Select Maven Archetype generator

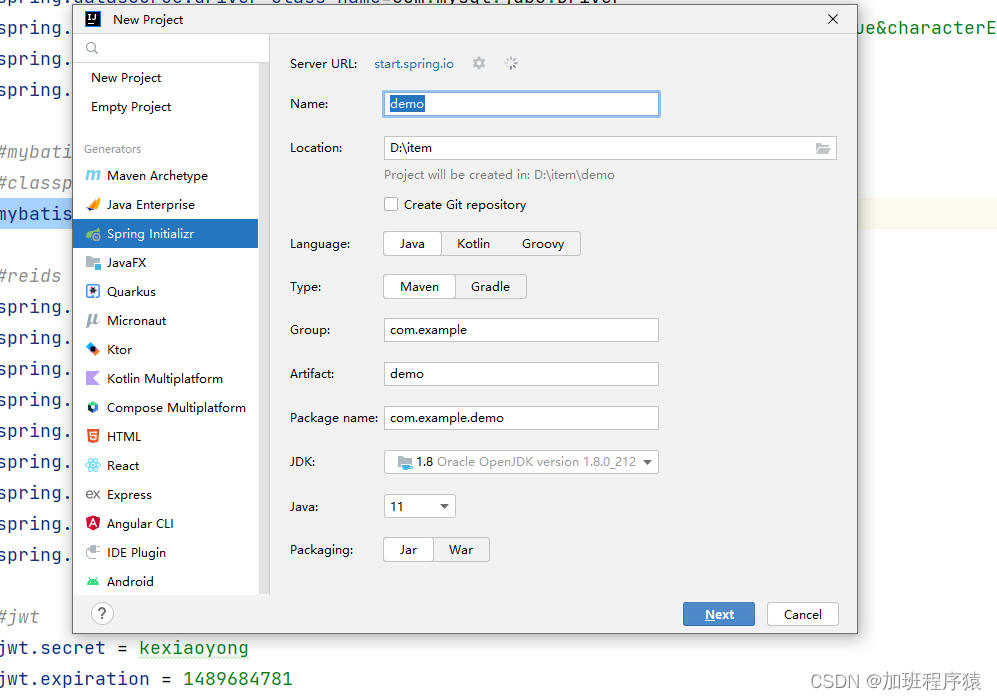165,175
